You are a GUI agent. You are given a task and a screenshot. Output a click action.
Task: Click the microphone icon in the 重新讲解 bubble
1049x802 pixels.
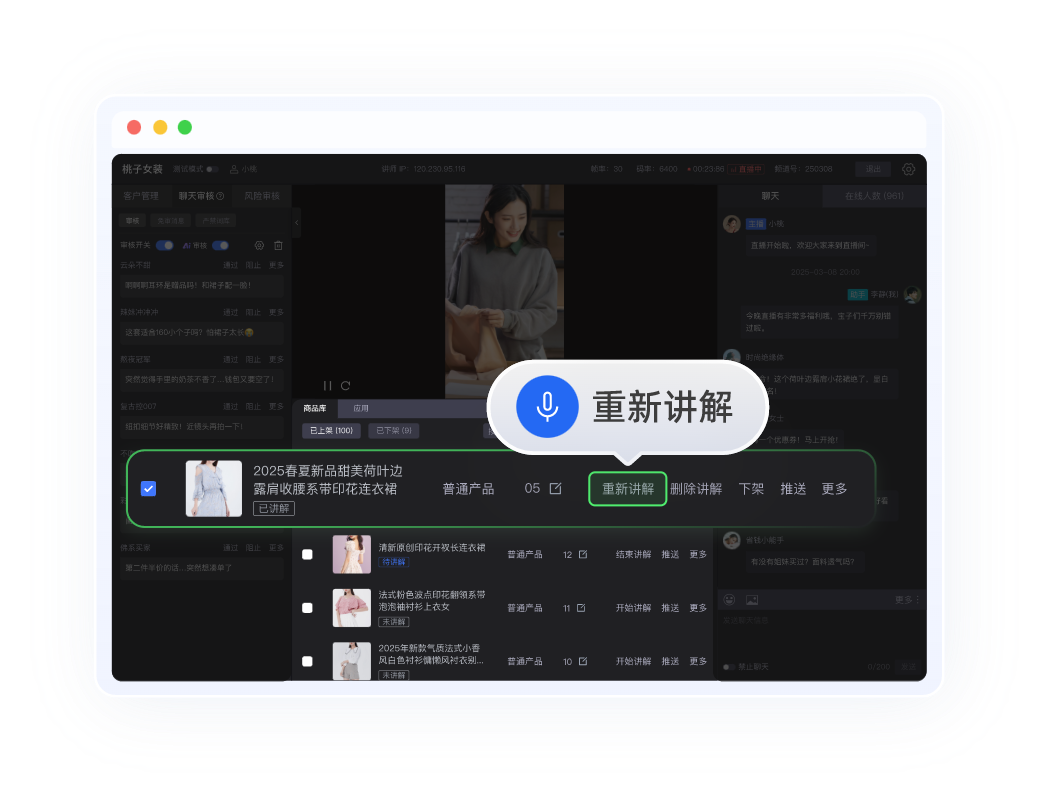pyautogui.click(x=547, y=407)
